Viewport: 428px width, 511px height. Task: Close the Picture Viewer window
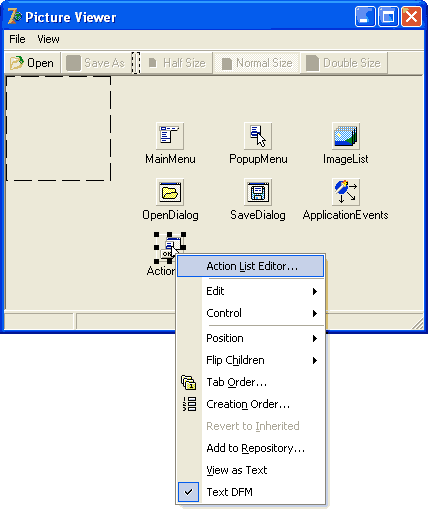(411, 16)
